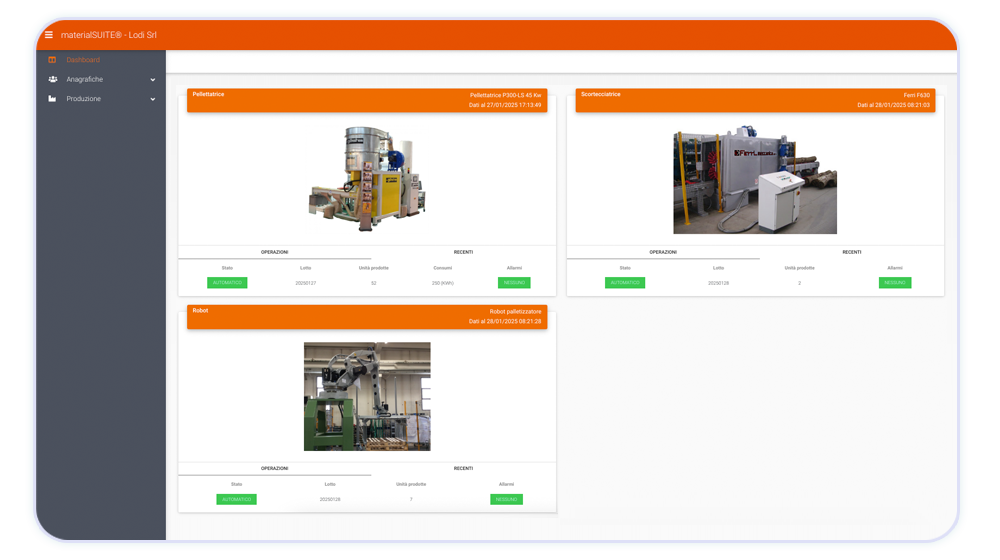
Task: Open RECENTI tab in Scortecciatrice card
Action: point(851,252)
